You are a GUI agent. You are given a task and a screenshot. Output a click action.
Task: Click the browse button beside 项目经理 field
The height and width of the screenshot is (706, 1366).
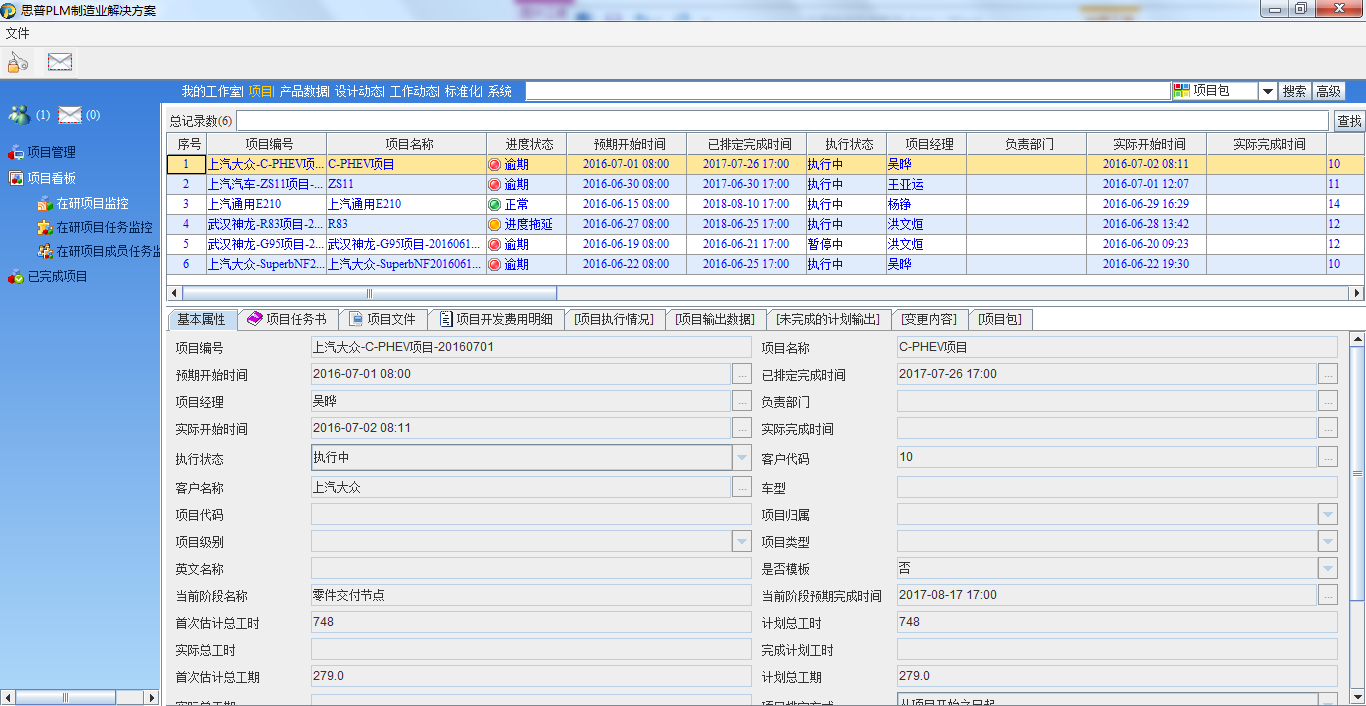click(x=741, y=401)
